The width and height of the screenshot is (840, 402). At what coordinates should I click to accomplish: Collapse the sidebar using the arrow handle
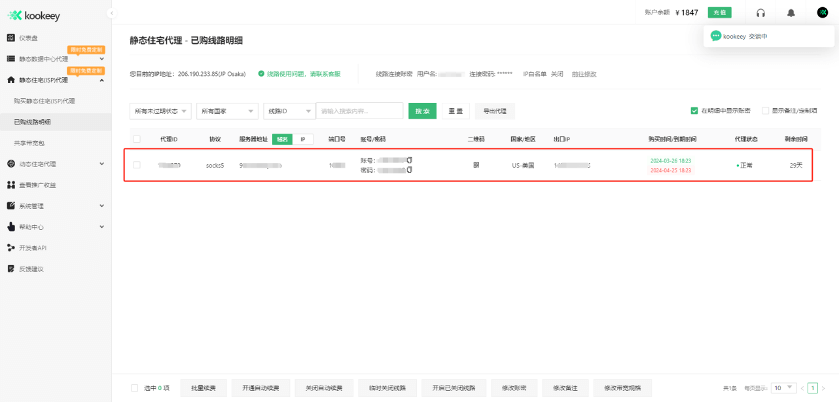(x=111, y=13)
